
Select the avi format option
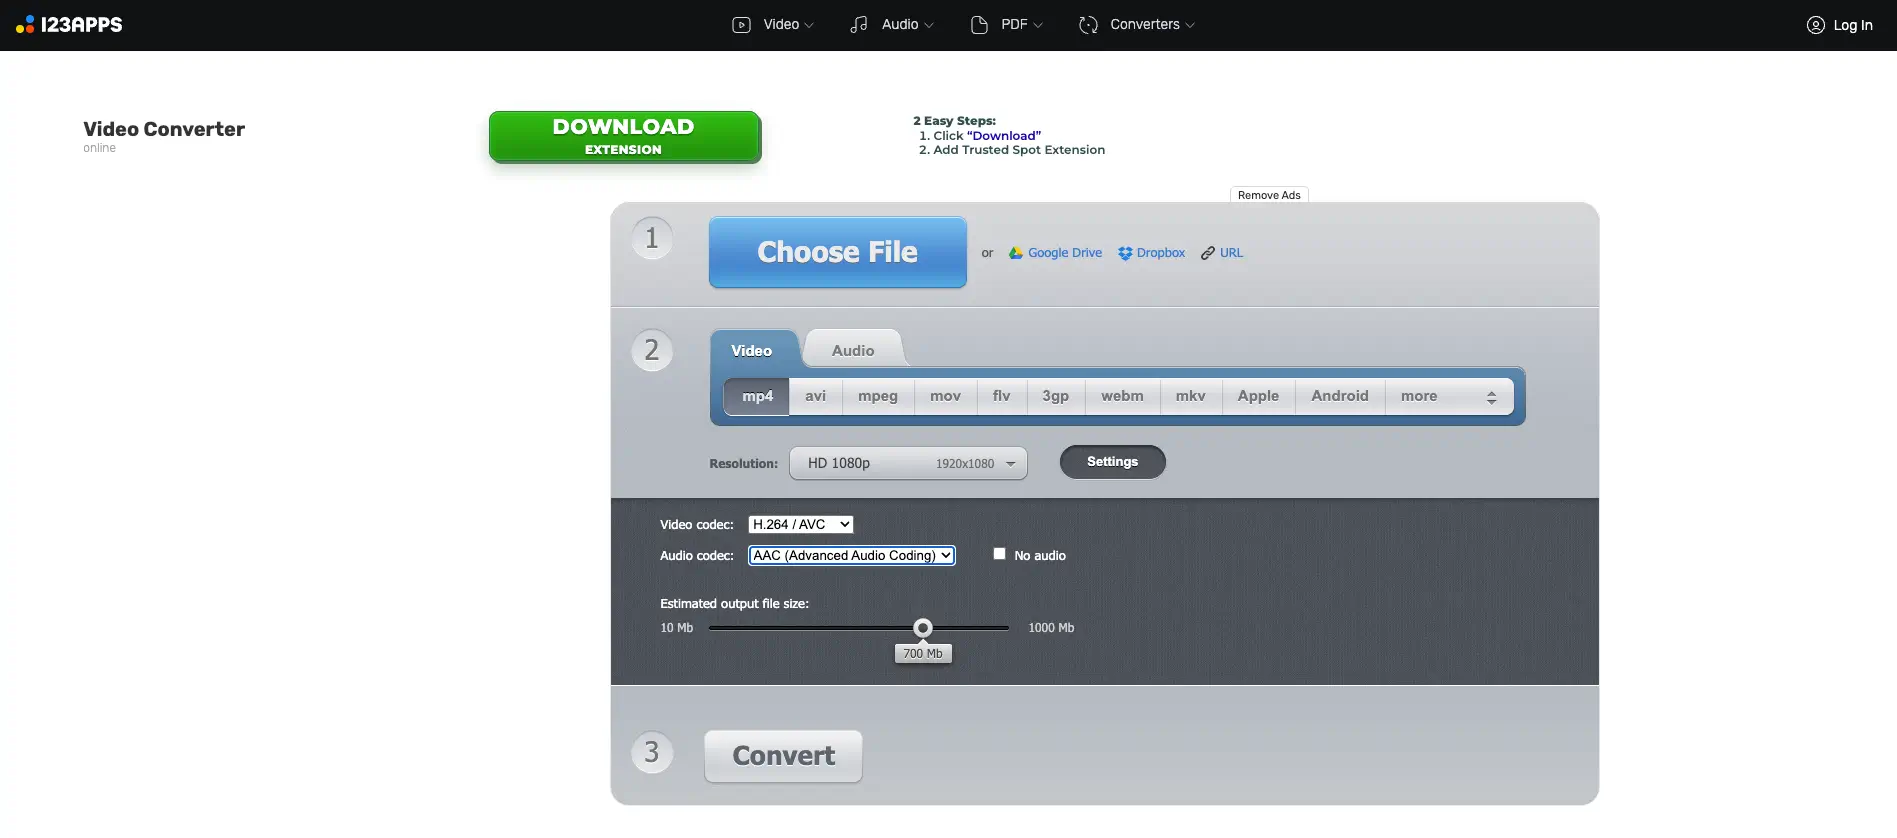(x=815, y=396)
